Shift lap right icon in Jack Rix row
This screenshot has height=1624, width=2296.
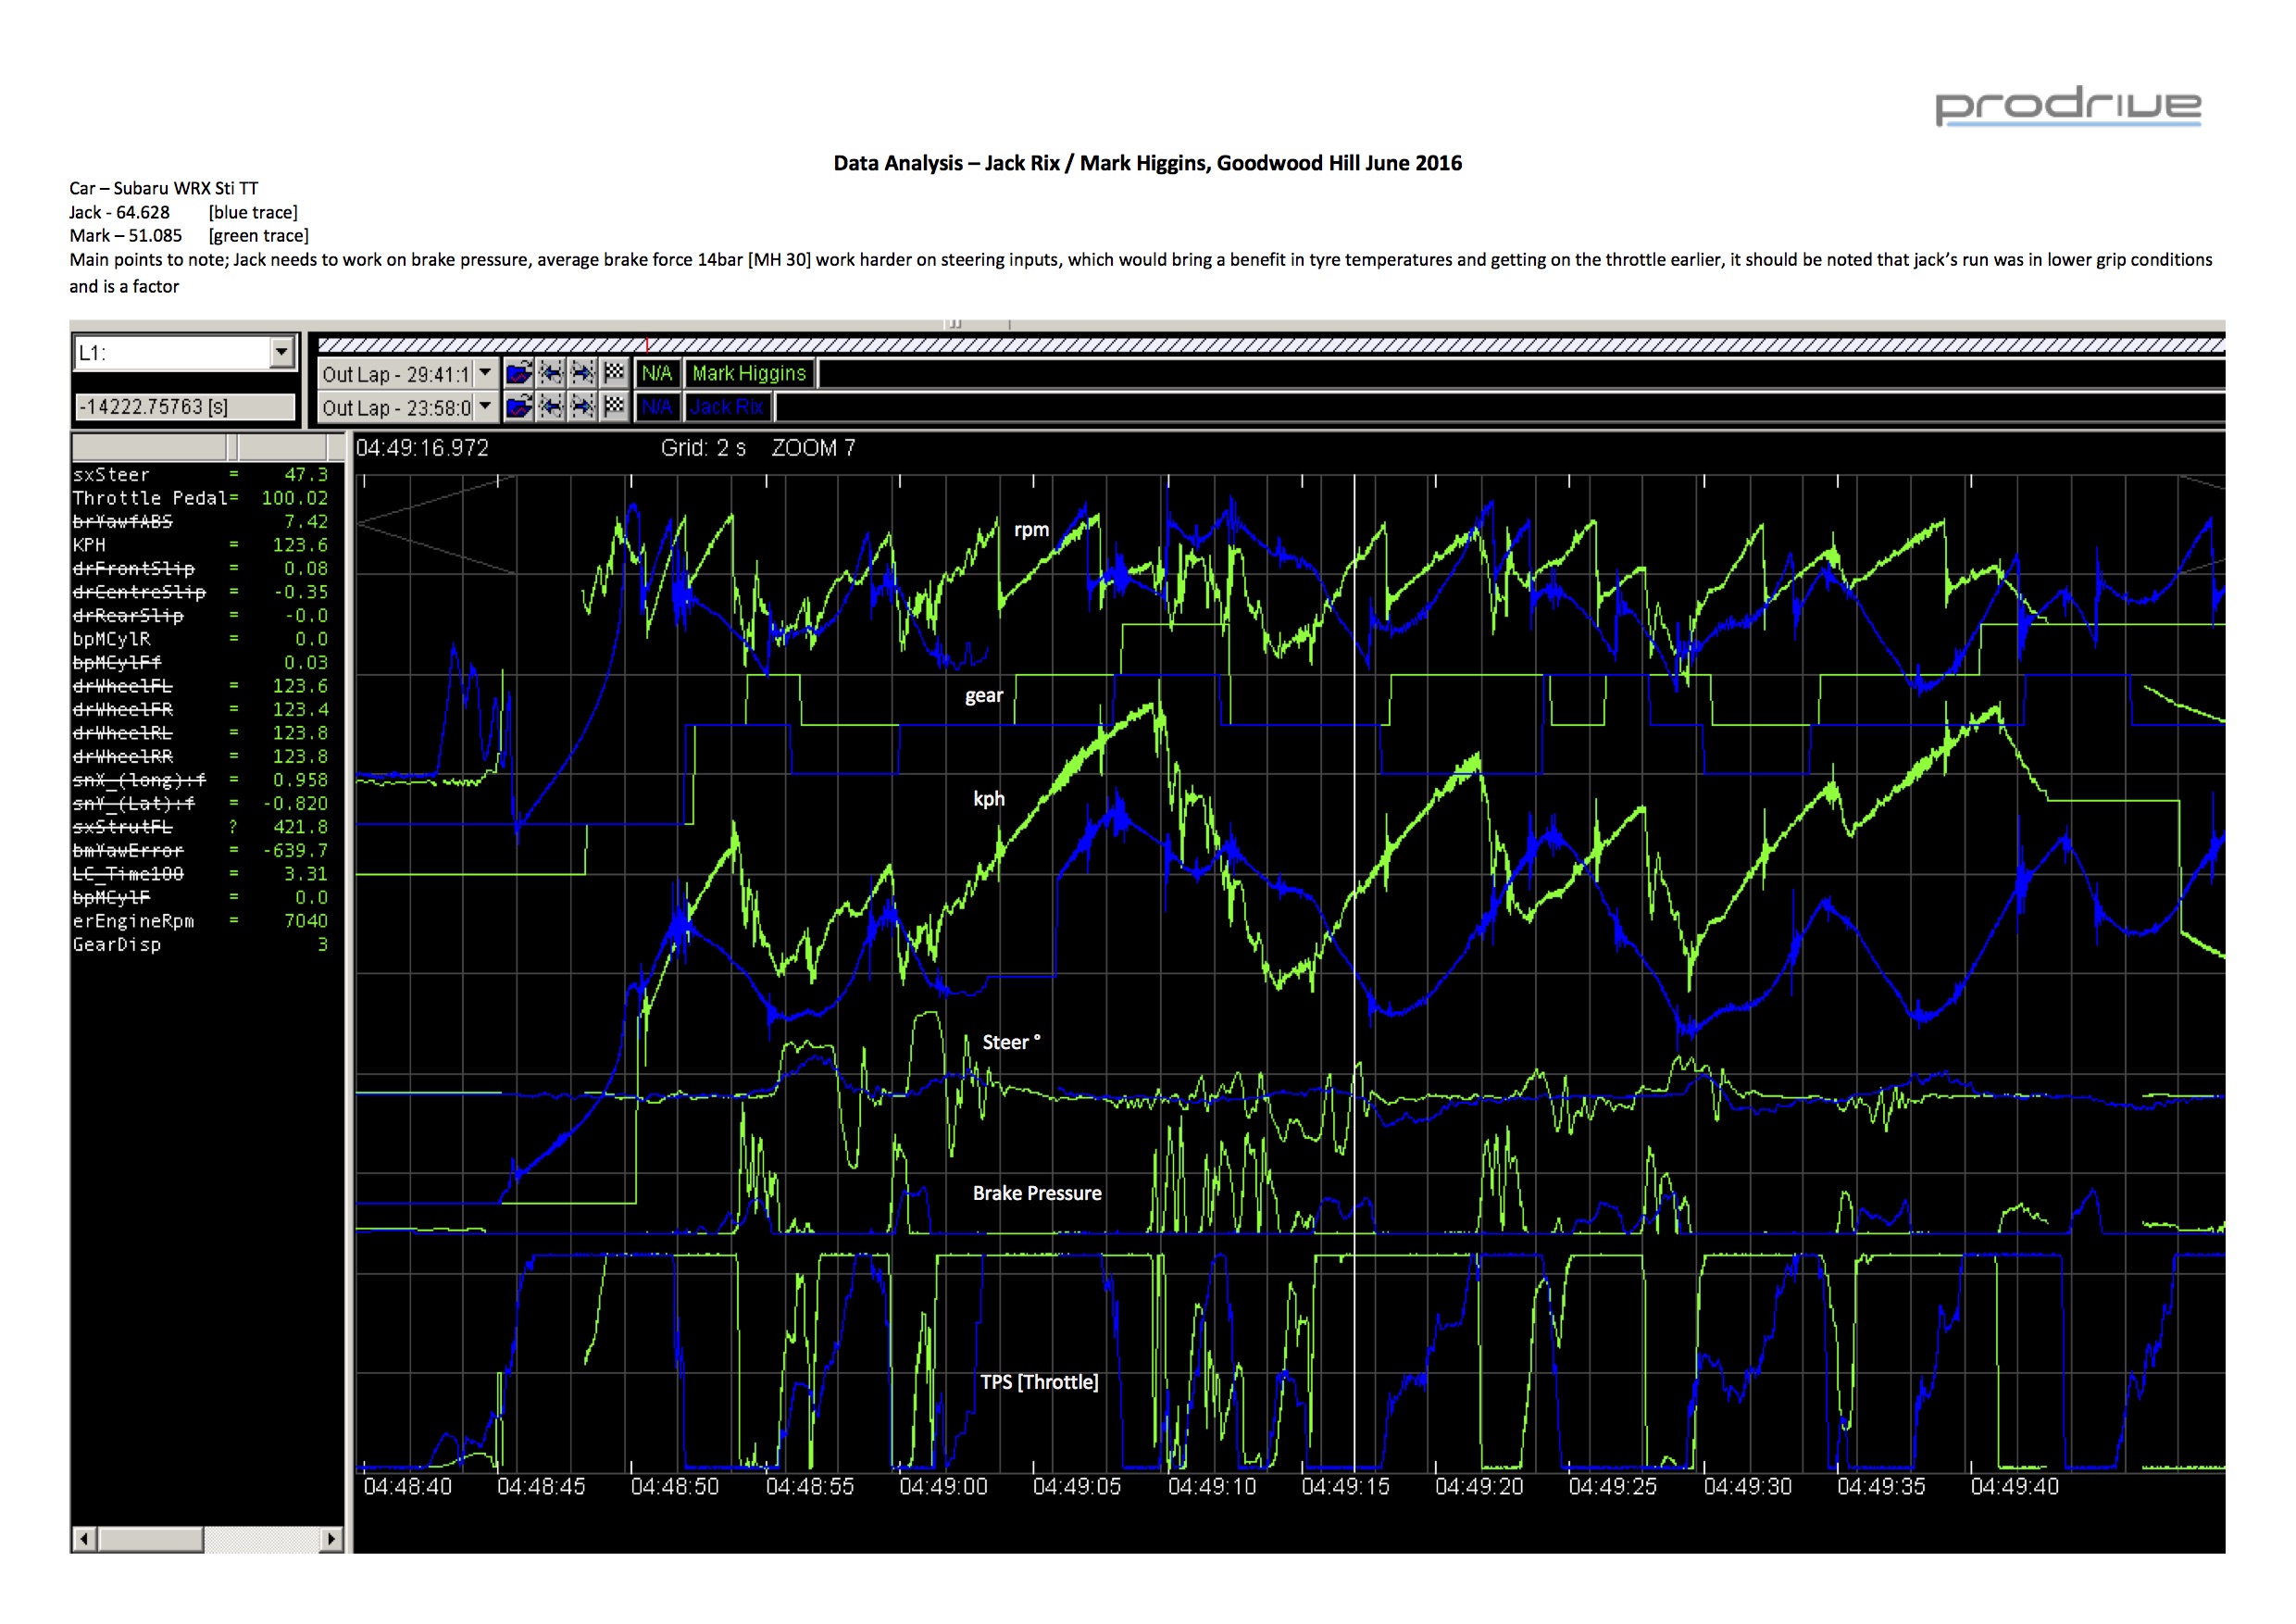pos(582,407)
